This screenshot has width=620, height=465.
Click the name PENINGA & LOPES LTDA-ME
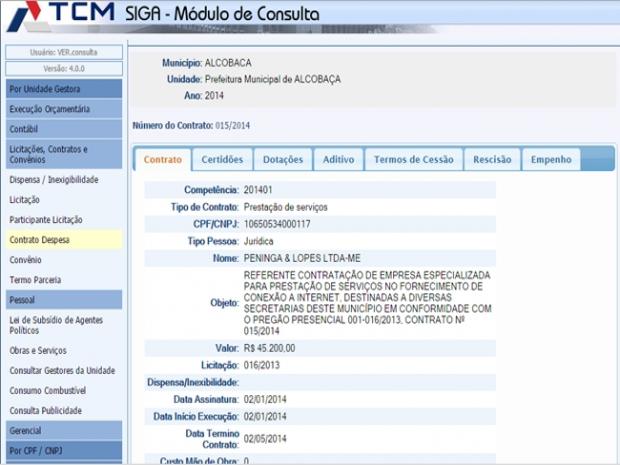pos(302,258)
